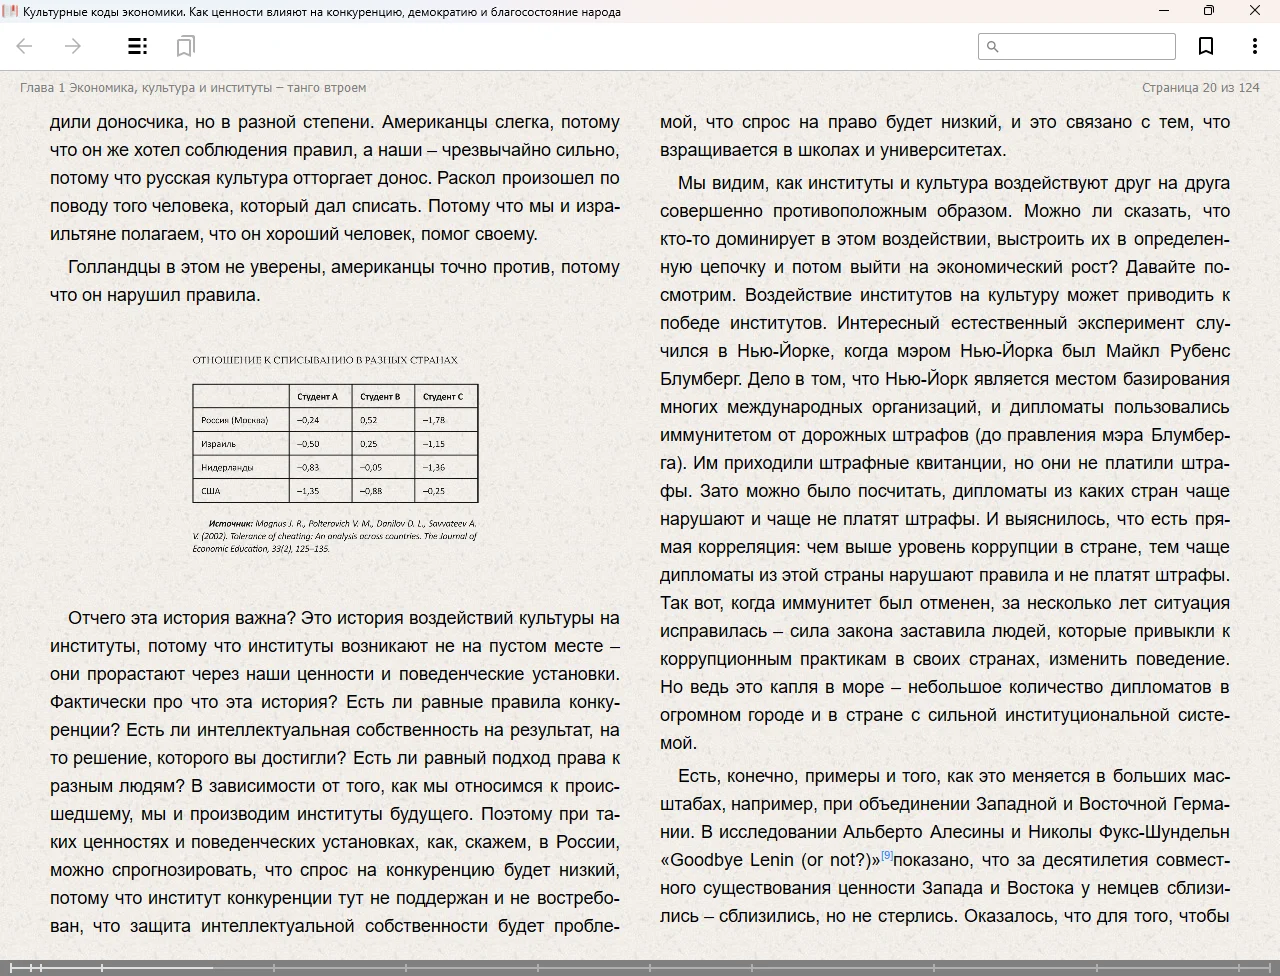Click the forward navigation arrow
1280x976 pixels.
(x=73, y=46)
